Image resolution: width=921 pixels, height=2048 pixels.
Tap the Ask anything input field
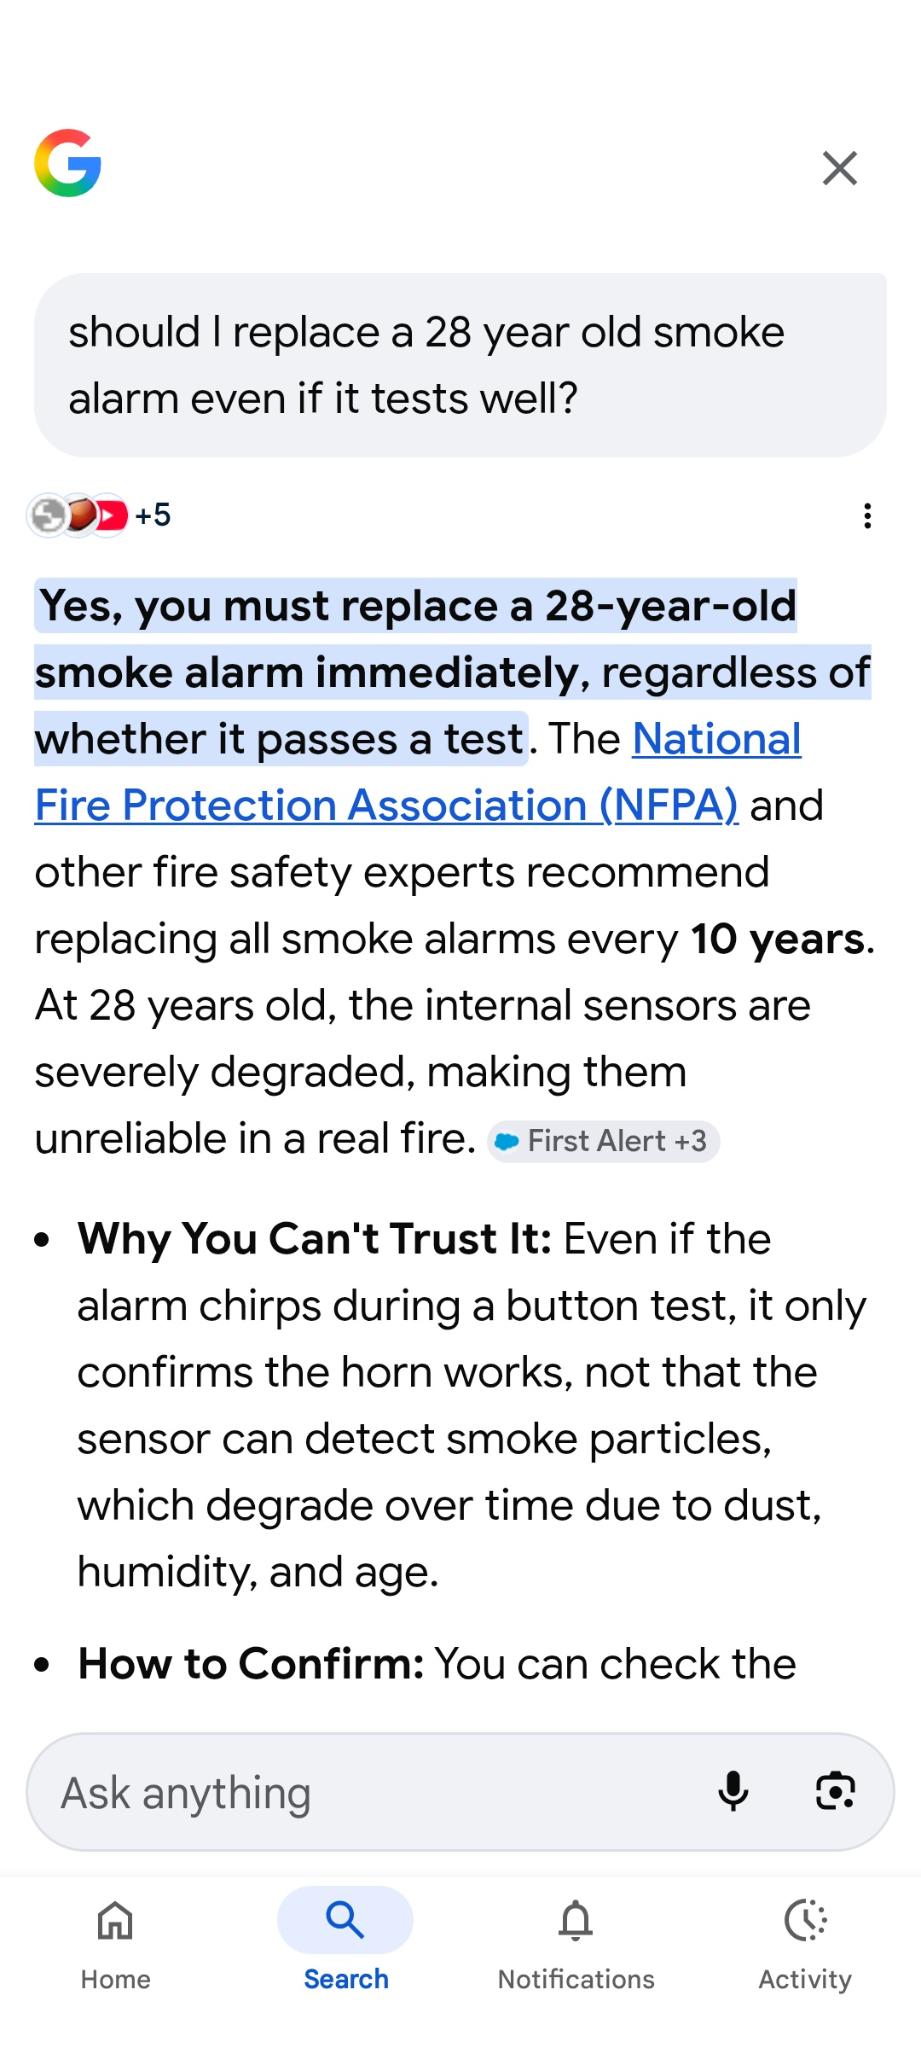pyautogui.click(x=370, y=1792)
